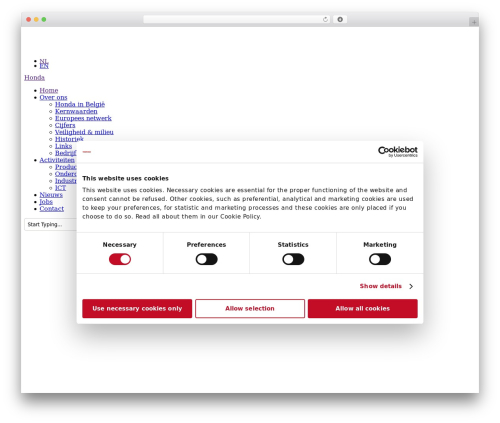Reload the page with the refresh icon

325,19
